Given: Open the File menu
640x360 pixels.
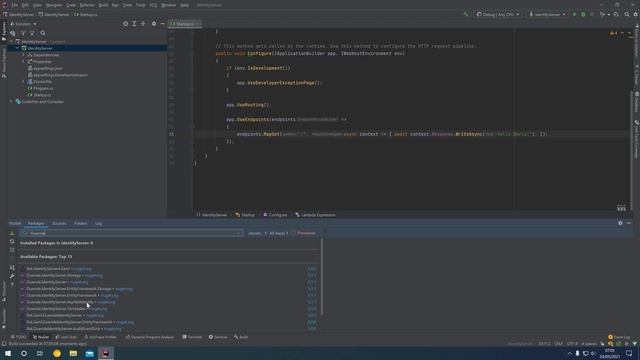Looking at the screenshot, I should click(15, 5).
